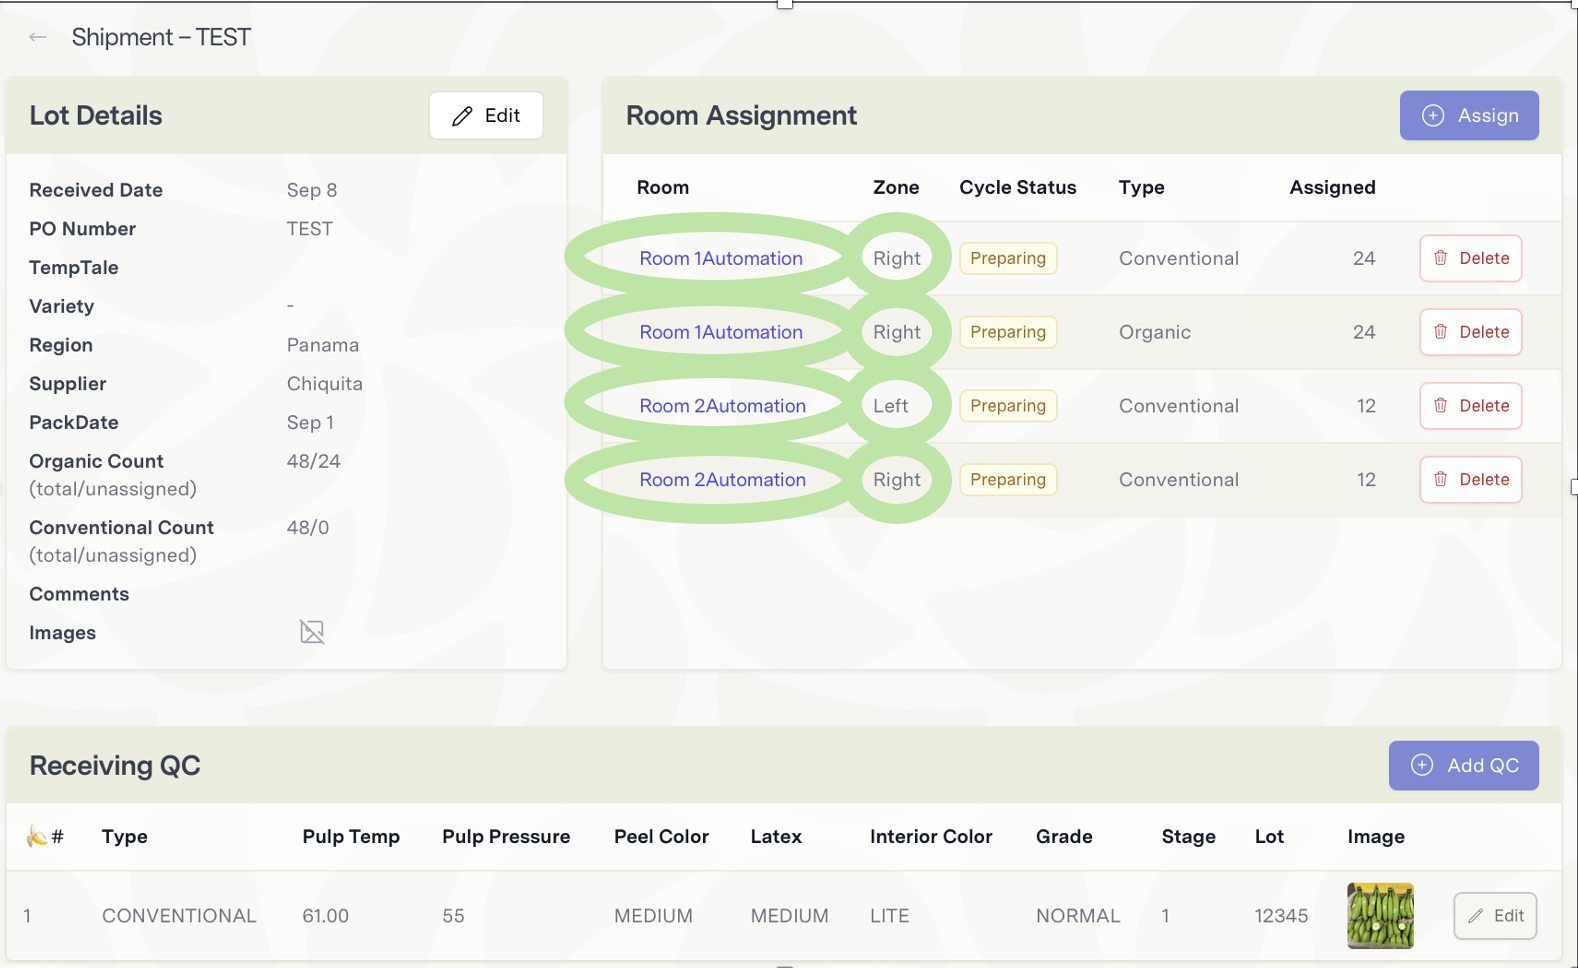Viewport: 1578px width, 968px height.
Task: Click trash icon on first Room 1Automation row
Action: pyautogui.click(x=1441, y=258)
